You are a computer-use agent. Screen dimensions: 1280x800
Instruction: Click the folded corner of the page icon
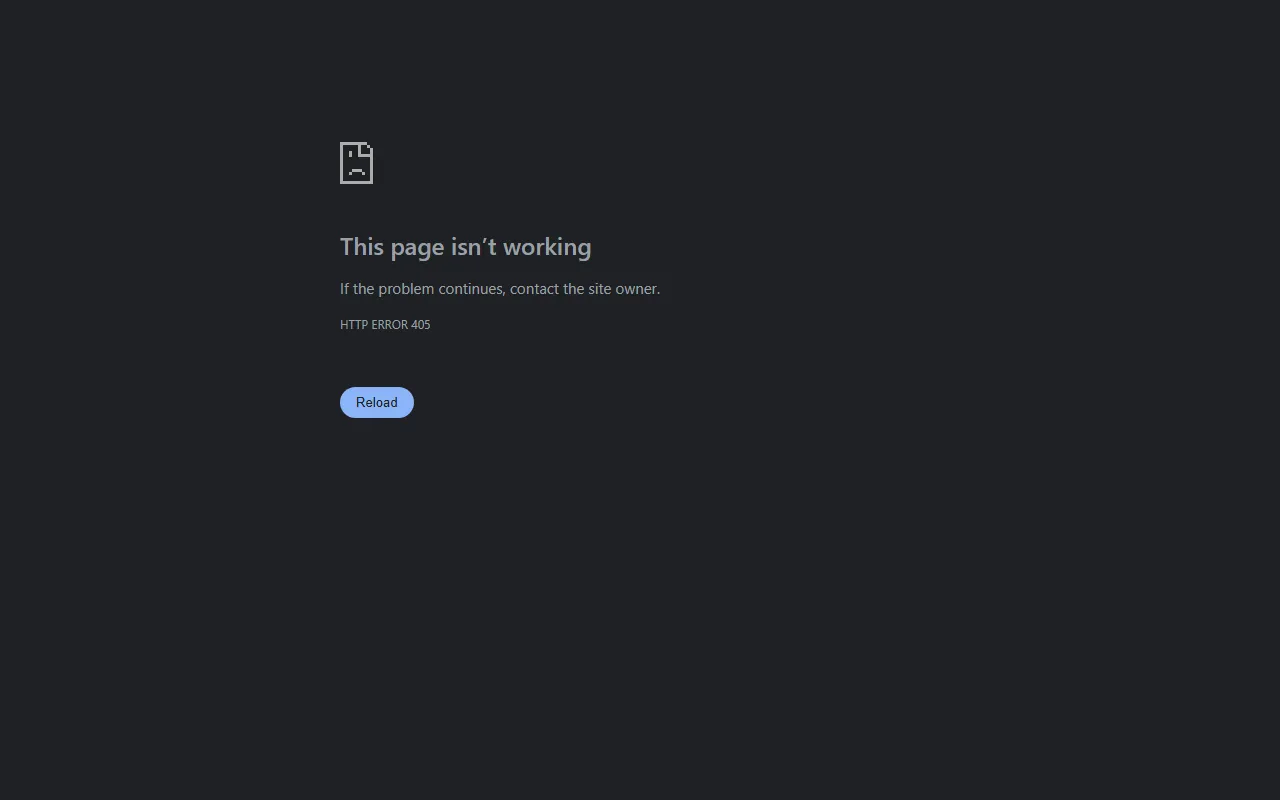(368, 149)
